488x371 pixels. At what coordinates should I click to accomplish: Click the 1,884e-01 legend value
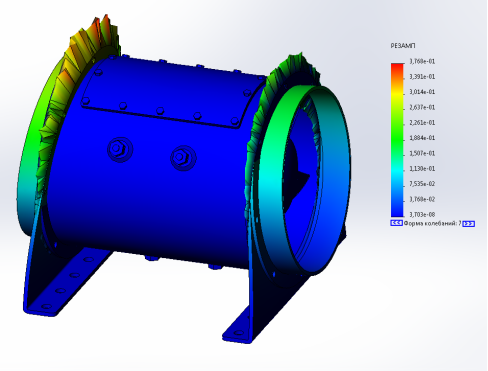pos(422,138)
